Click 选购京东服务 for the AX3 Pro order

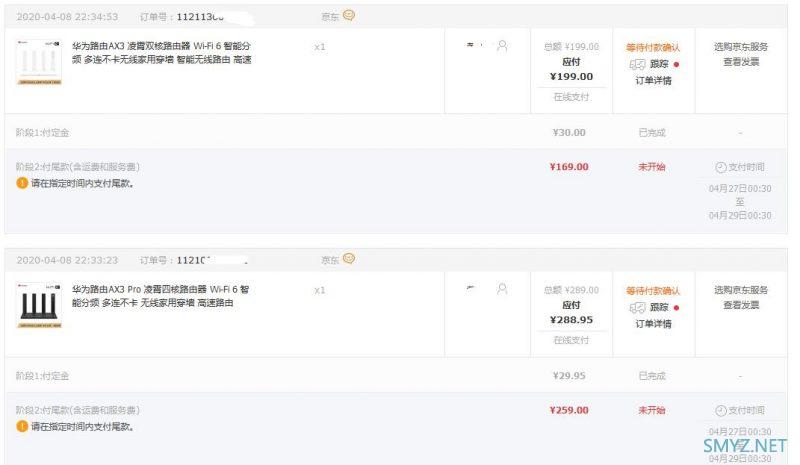pos(741,290)
